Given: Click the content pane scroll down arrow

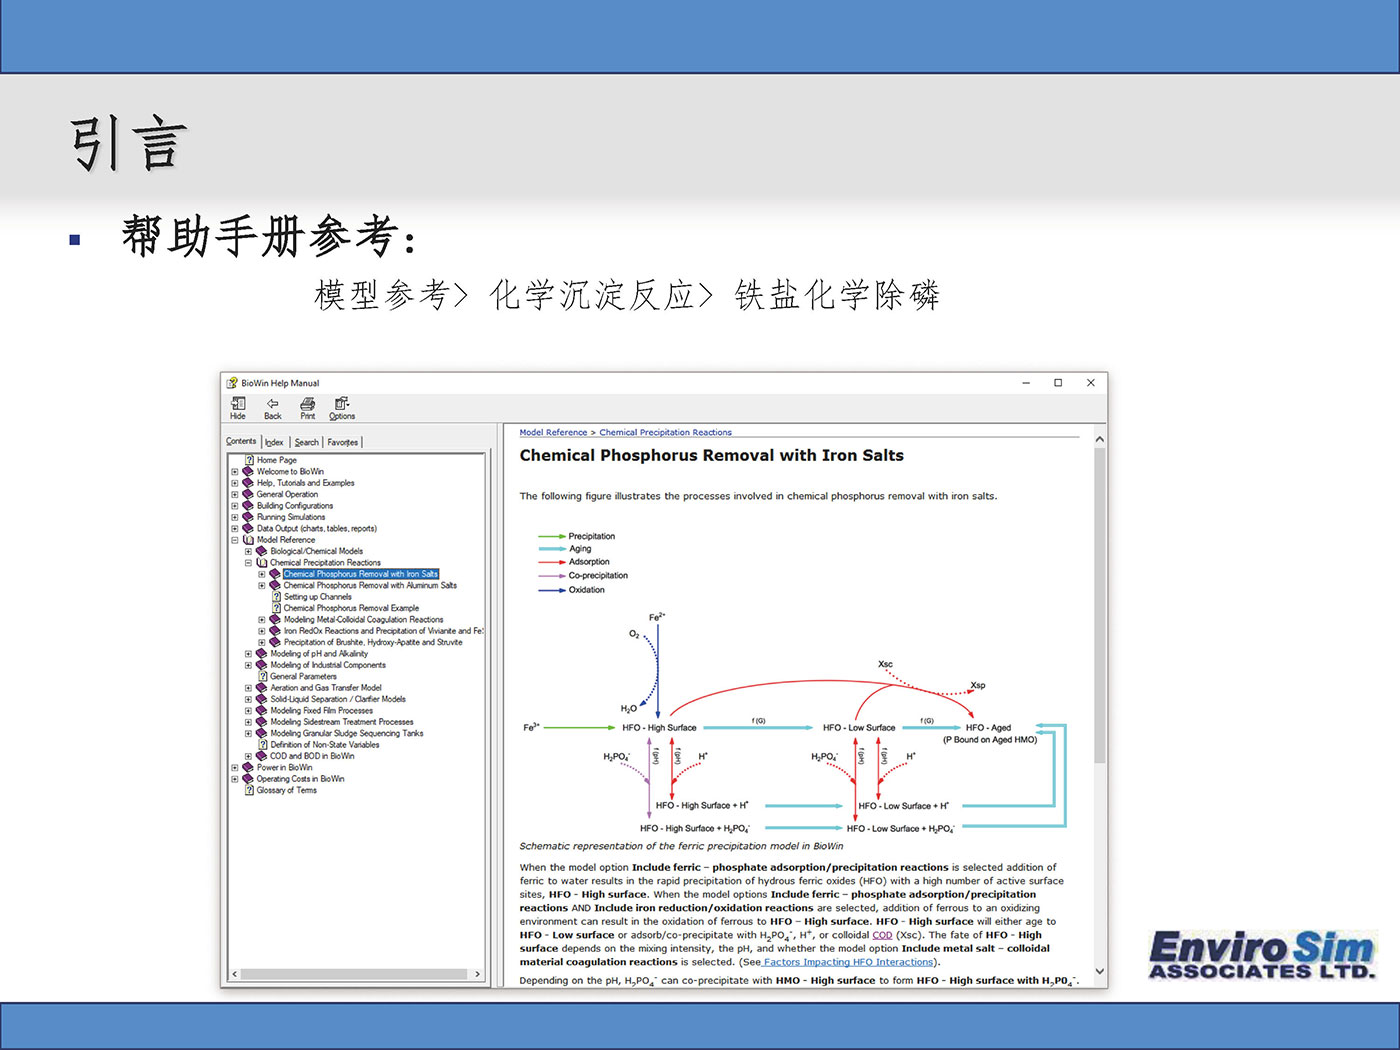Looking at the screenshot, I should click(x=1099, y=971).
